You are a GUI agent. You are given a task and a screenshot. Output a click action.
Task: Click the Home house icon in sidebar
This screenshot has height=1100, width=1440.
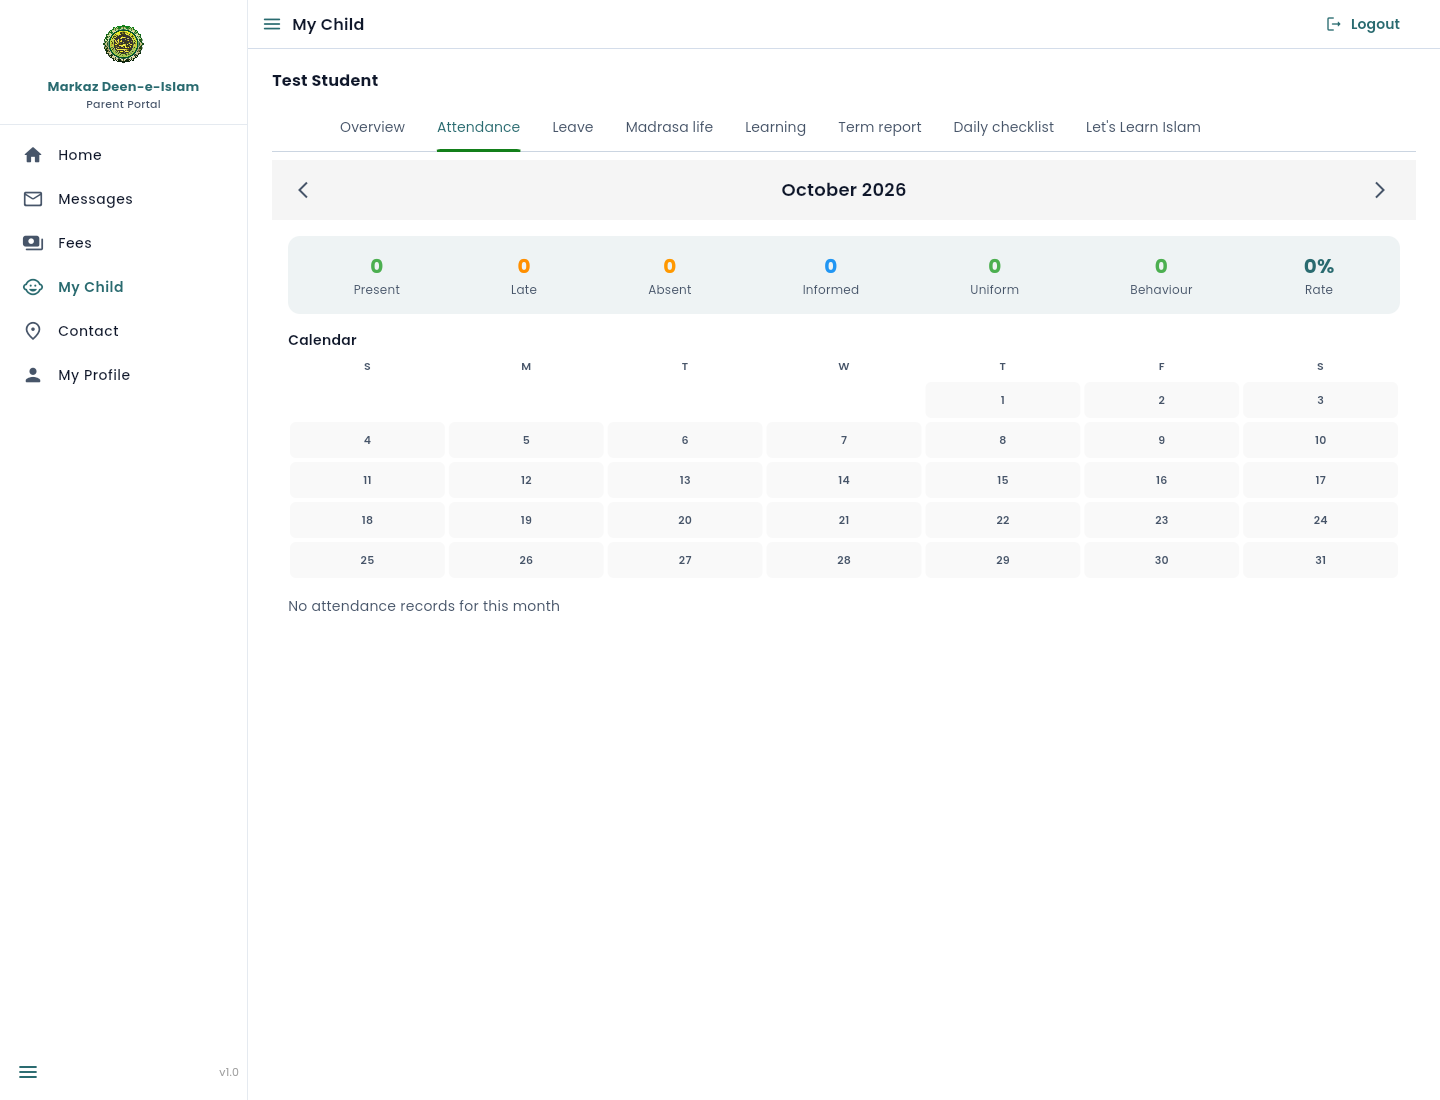click(33, 155)
